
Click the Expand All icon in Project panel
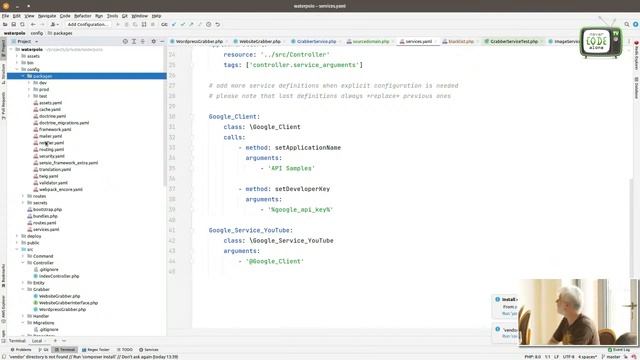(x=134, y=41)
